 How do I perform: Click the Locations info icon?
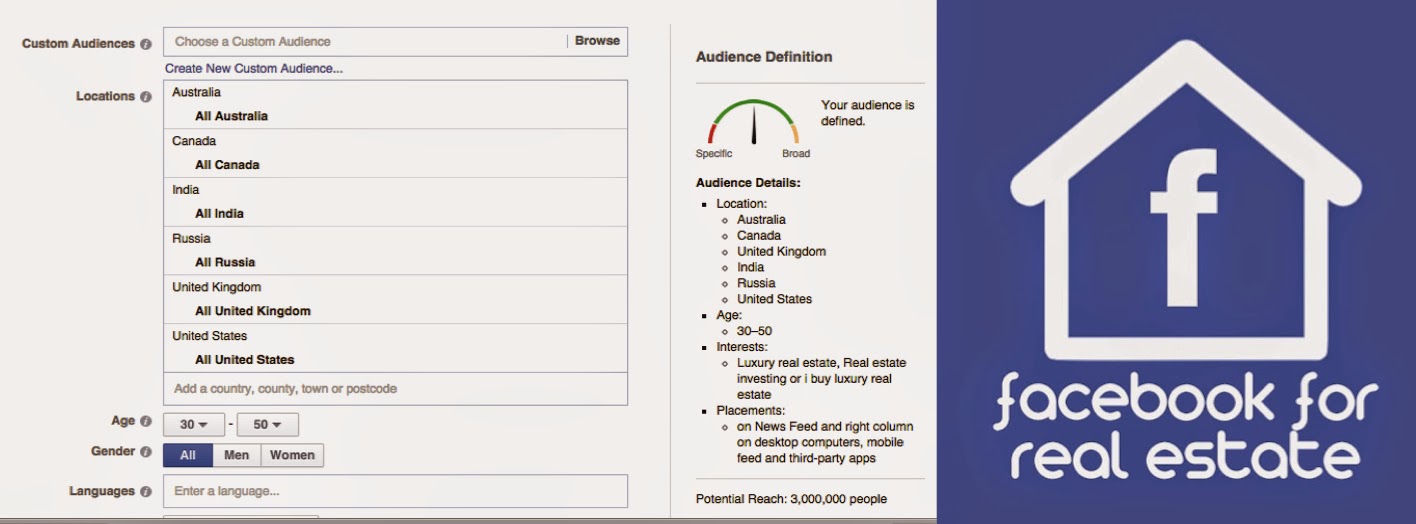coord(146,97)
